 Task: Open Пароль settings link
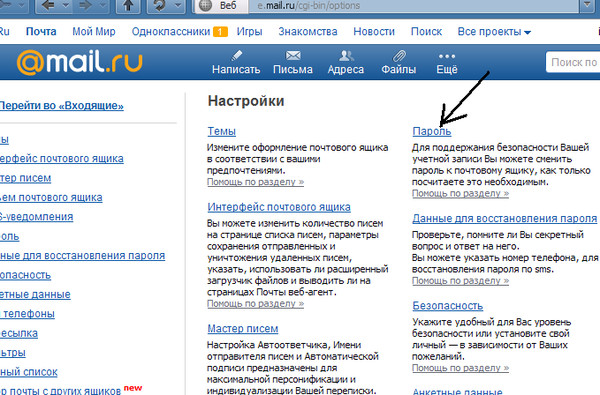(x=432, y=131)
